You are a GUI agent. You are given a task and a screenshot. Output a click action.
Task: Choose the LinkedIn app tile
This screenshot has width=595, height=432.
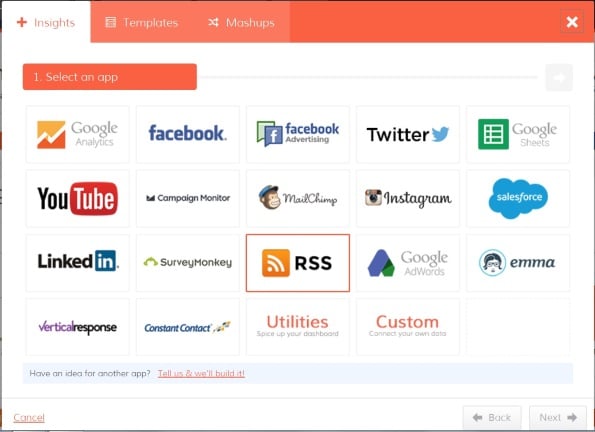tap(77, 263)
